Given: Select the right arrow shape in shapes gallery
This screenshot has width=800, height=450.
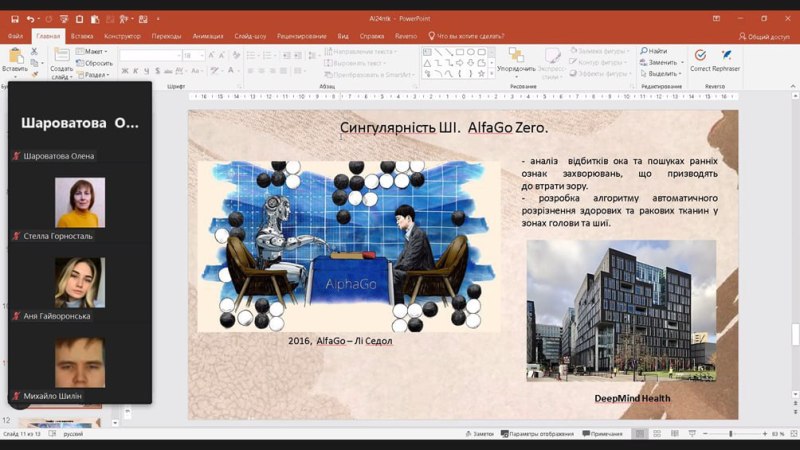Looking at the screenshot, I should point(460,63).
